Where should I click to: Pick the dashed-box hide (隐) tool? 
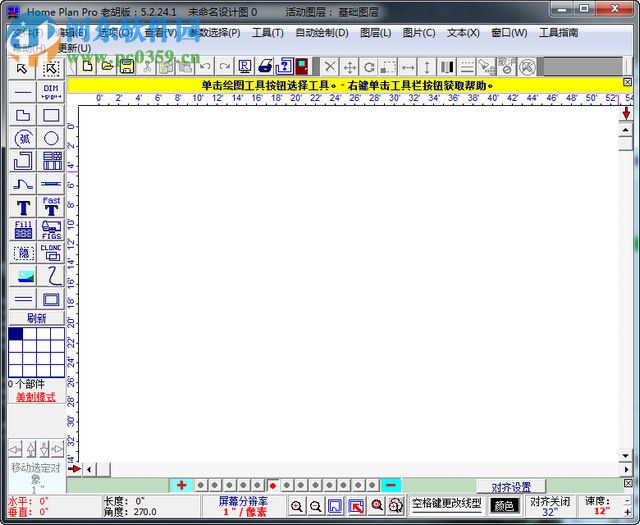pos(22,253)
